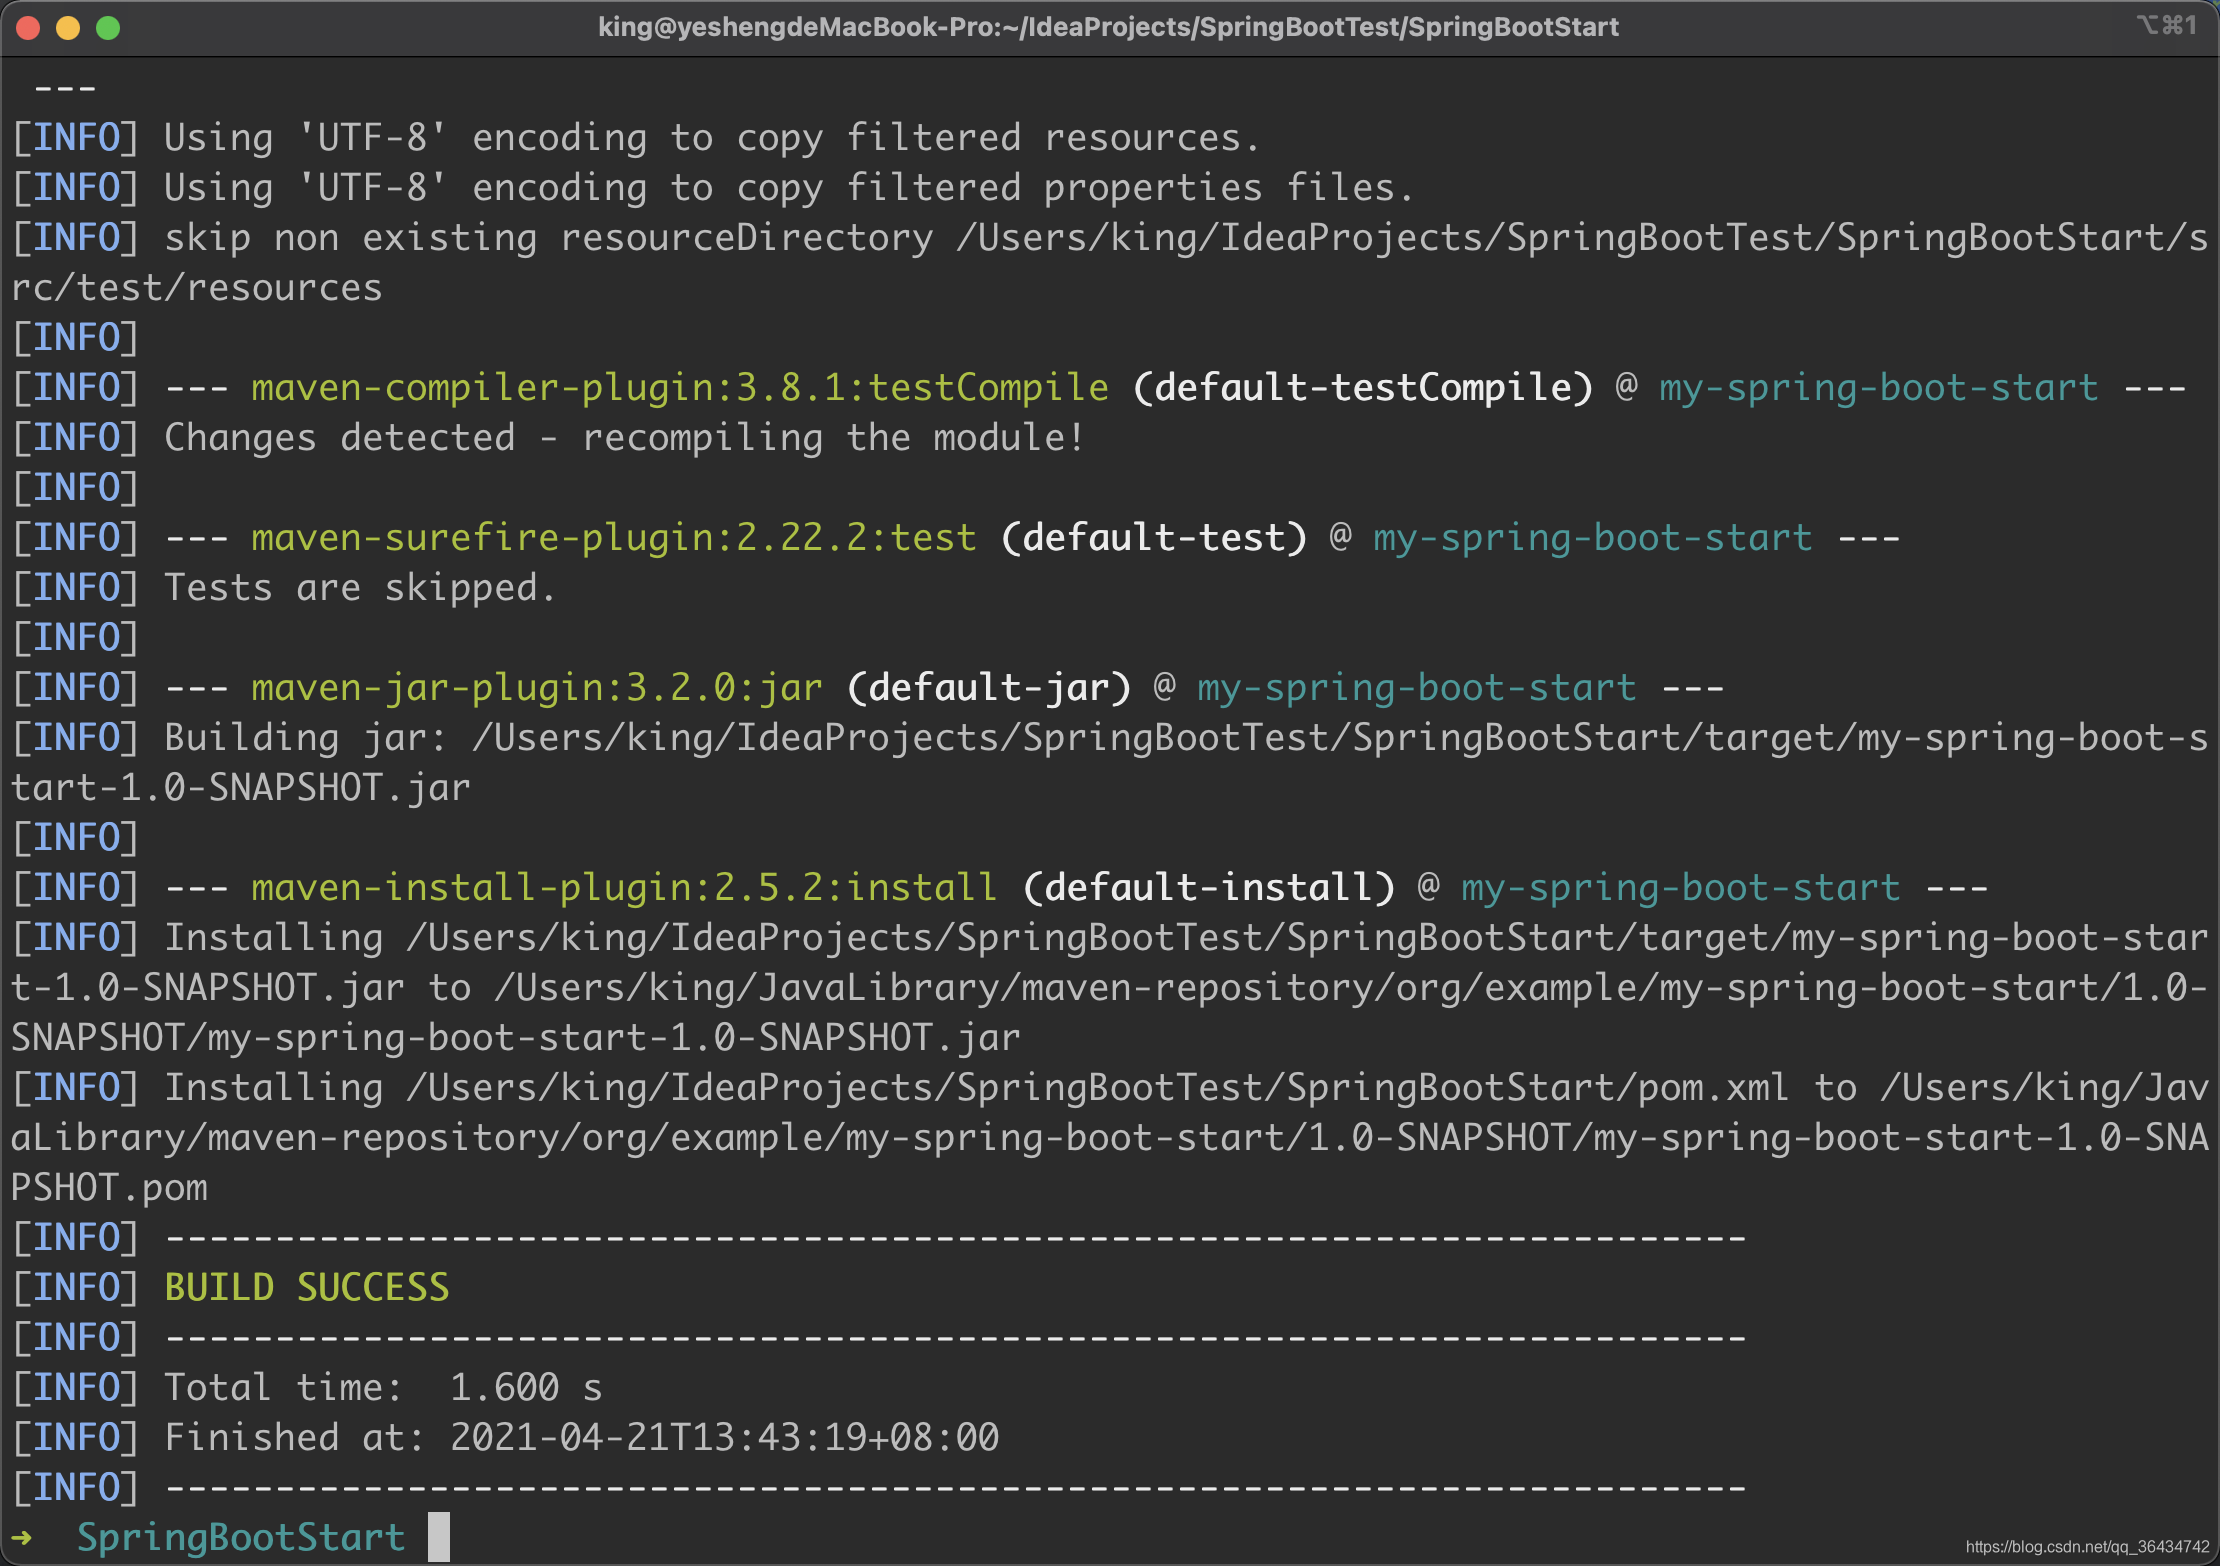Click 'PSHOT.pom' wrapped line
Image resolution: width=2220 pixels, height=1566 pixels.
(x=110, y=1187)
